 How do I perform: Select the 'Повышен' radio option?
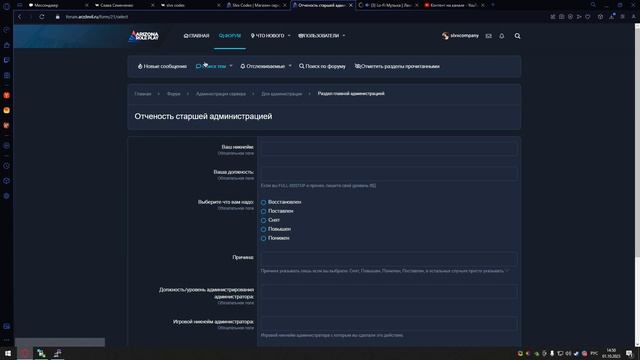(263, 229)
